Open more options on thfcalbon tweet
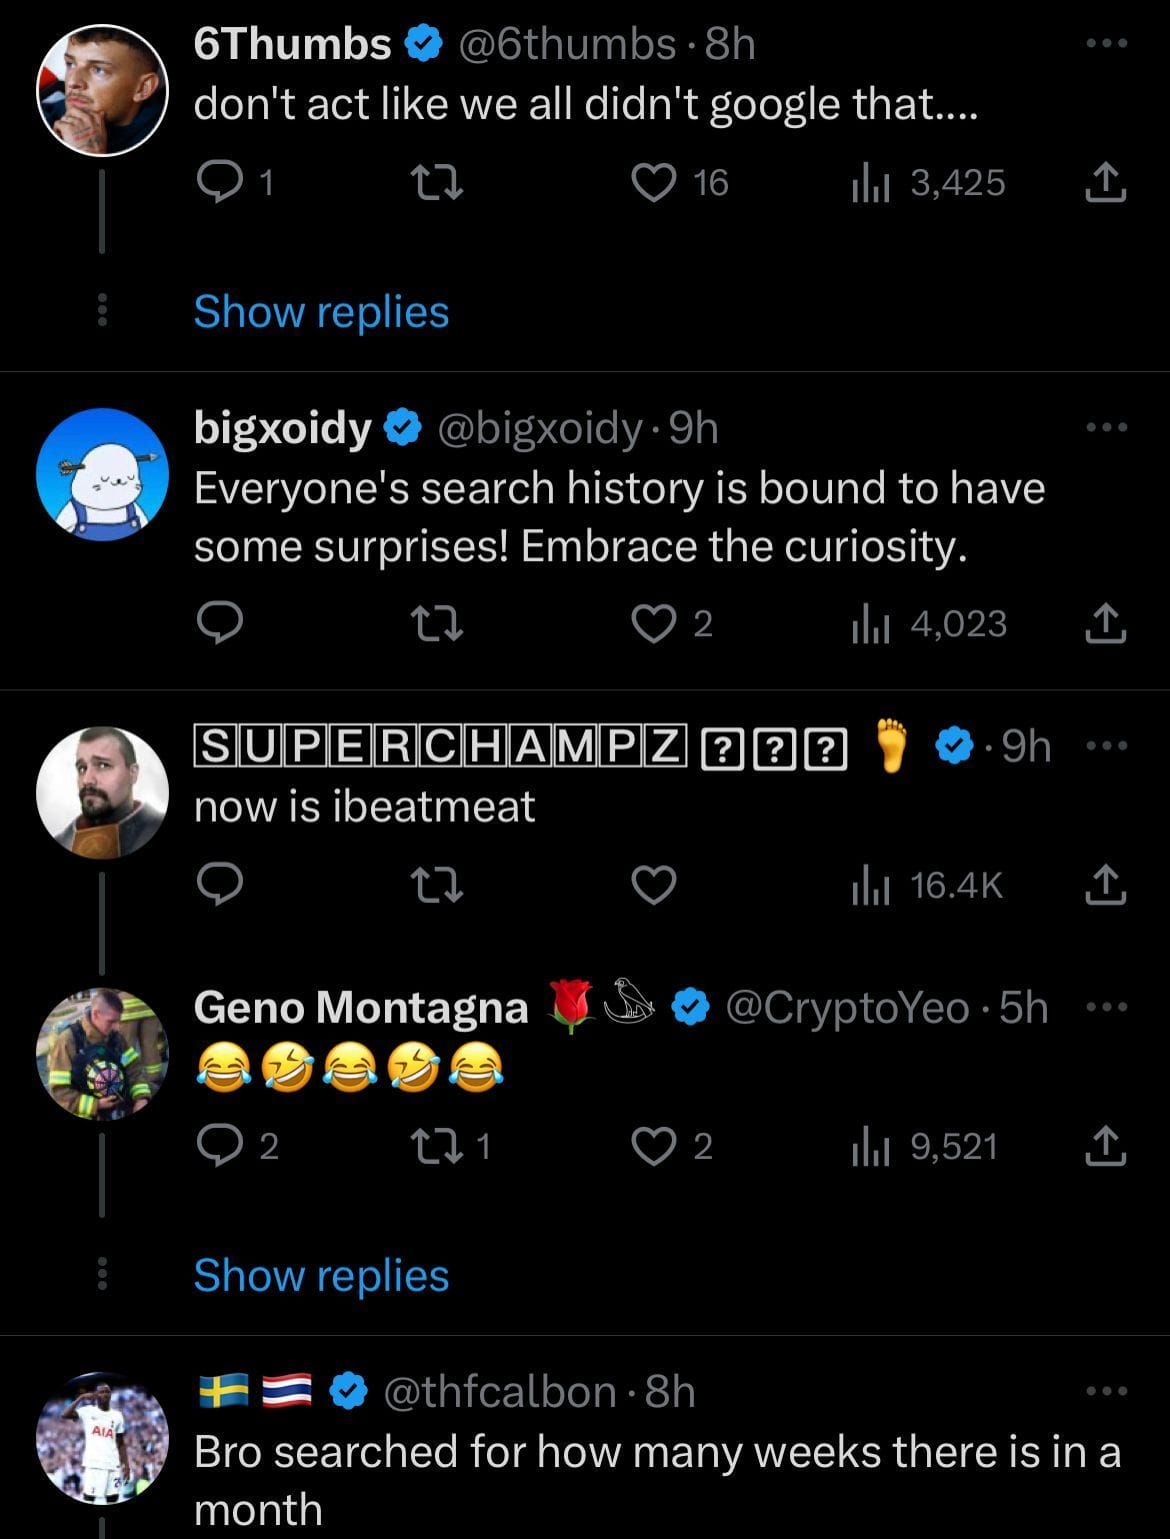The width and height of the screenshot is (1170, 1539). click(1107, 1391)
